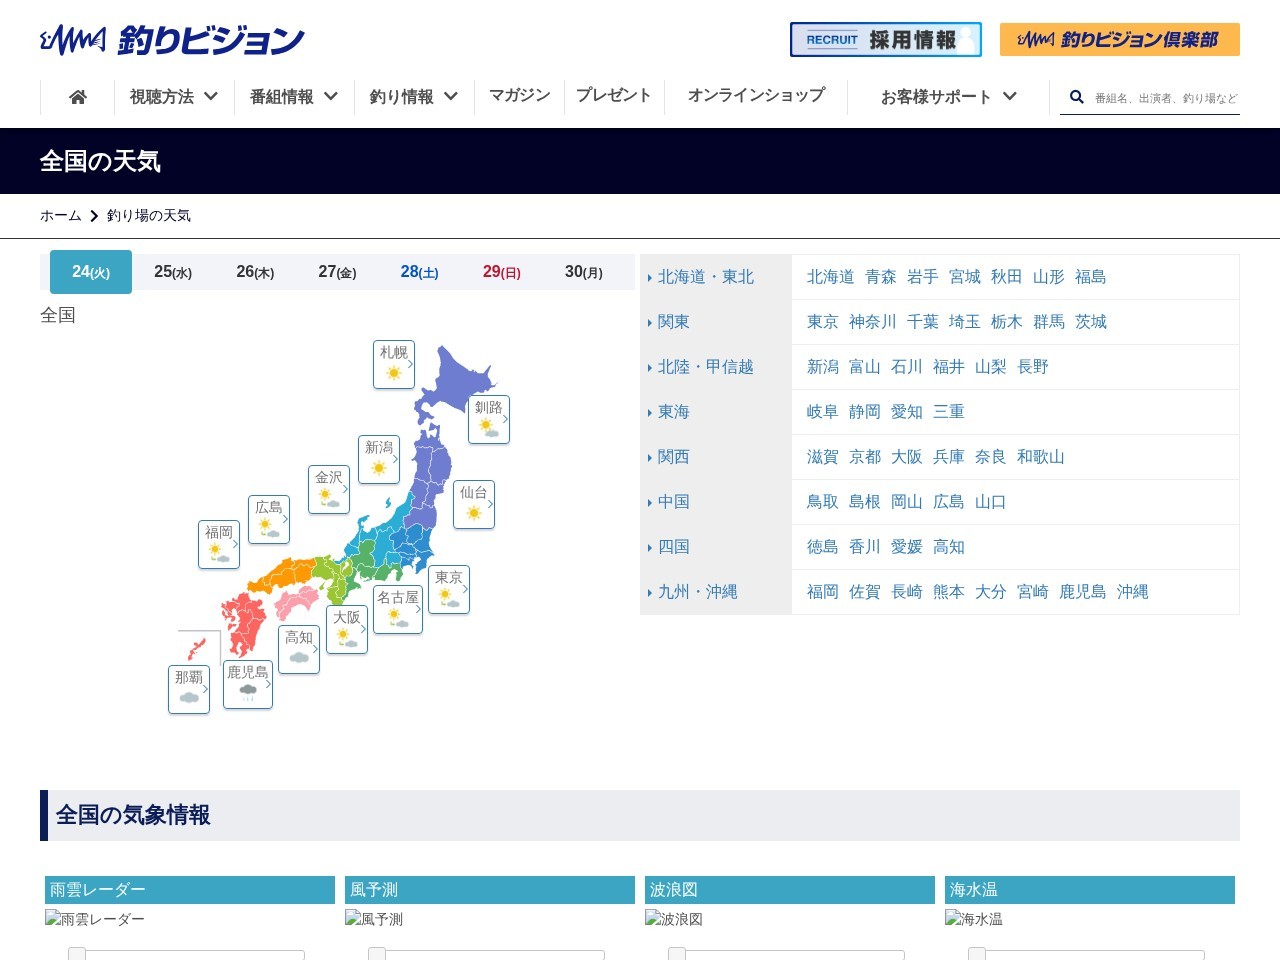This screenshot has width=1280, height=960.
Task: Expand the 番組情報 dropdown menu
Action: click(x=294, y=97)
